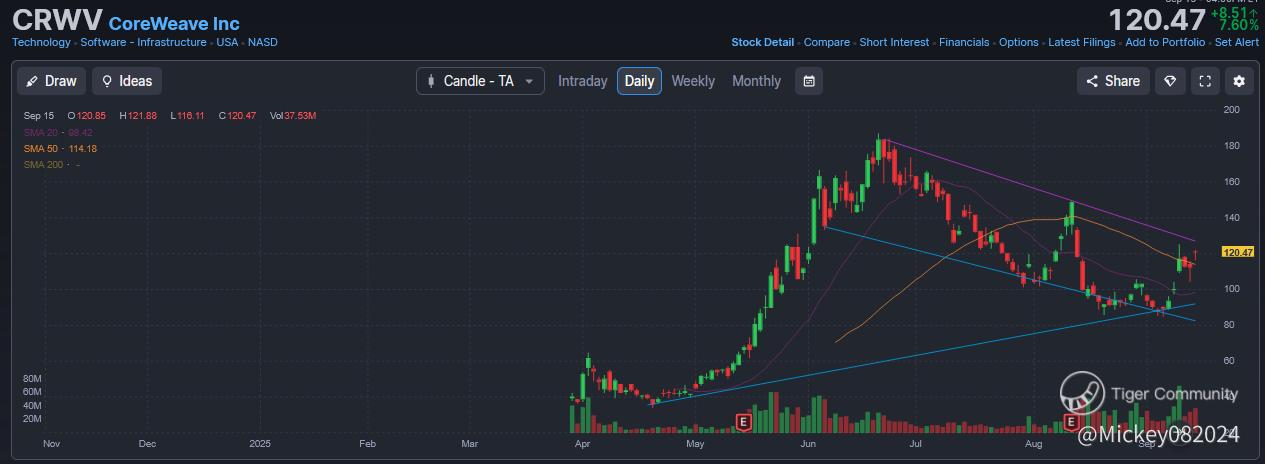
Task: Open the Financials page
Action: tap(964, 42)
